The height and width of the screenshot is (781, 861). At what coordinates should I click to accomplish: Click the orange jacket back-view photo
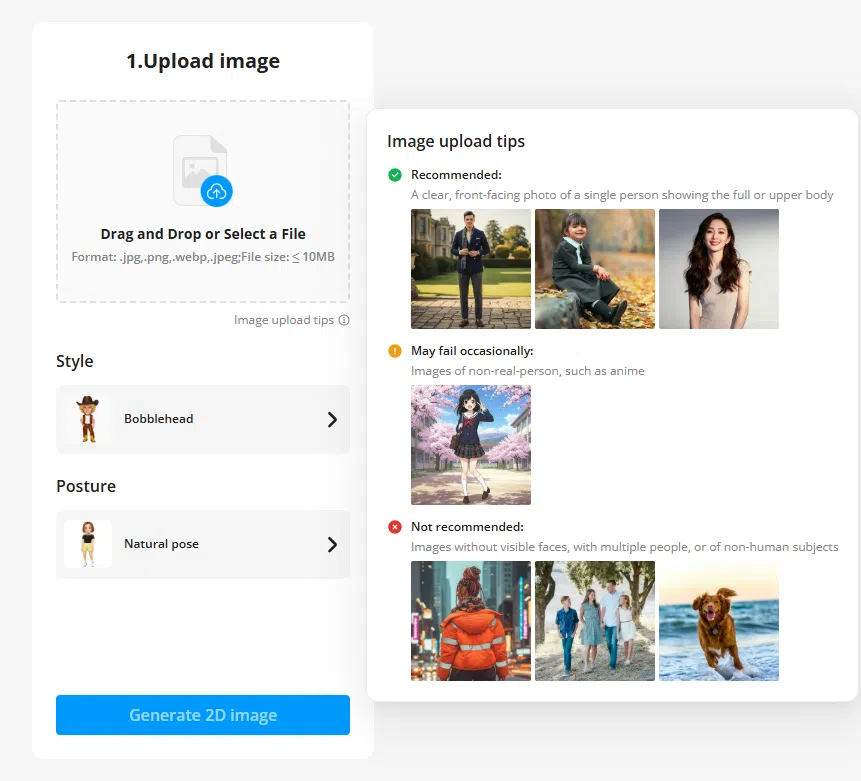click(471, 621)
